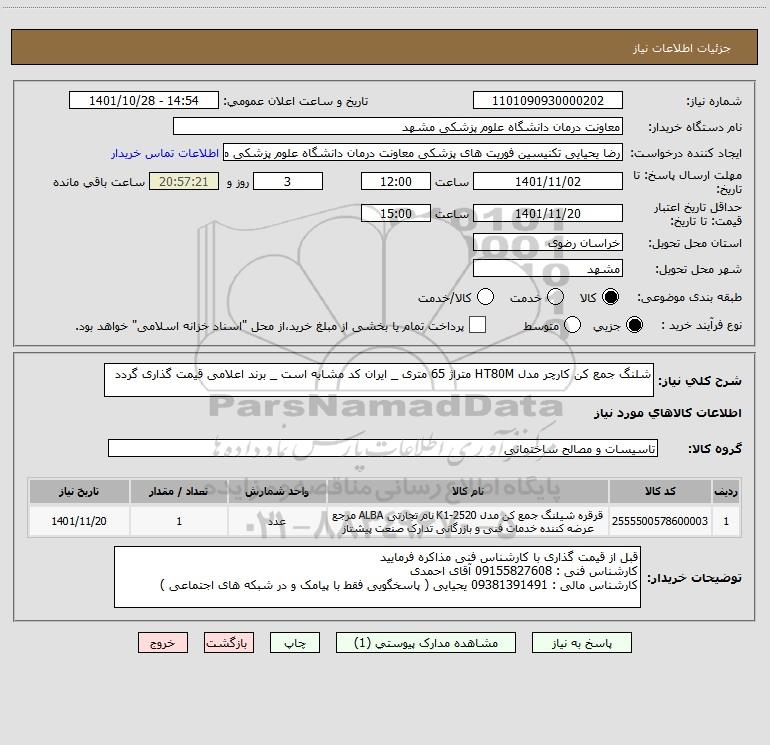Viewport: 770px width, 745px height.
Task: Click the validity time field 15:00
Action: point(396,214)
